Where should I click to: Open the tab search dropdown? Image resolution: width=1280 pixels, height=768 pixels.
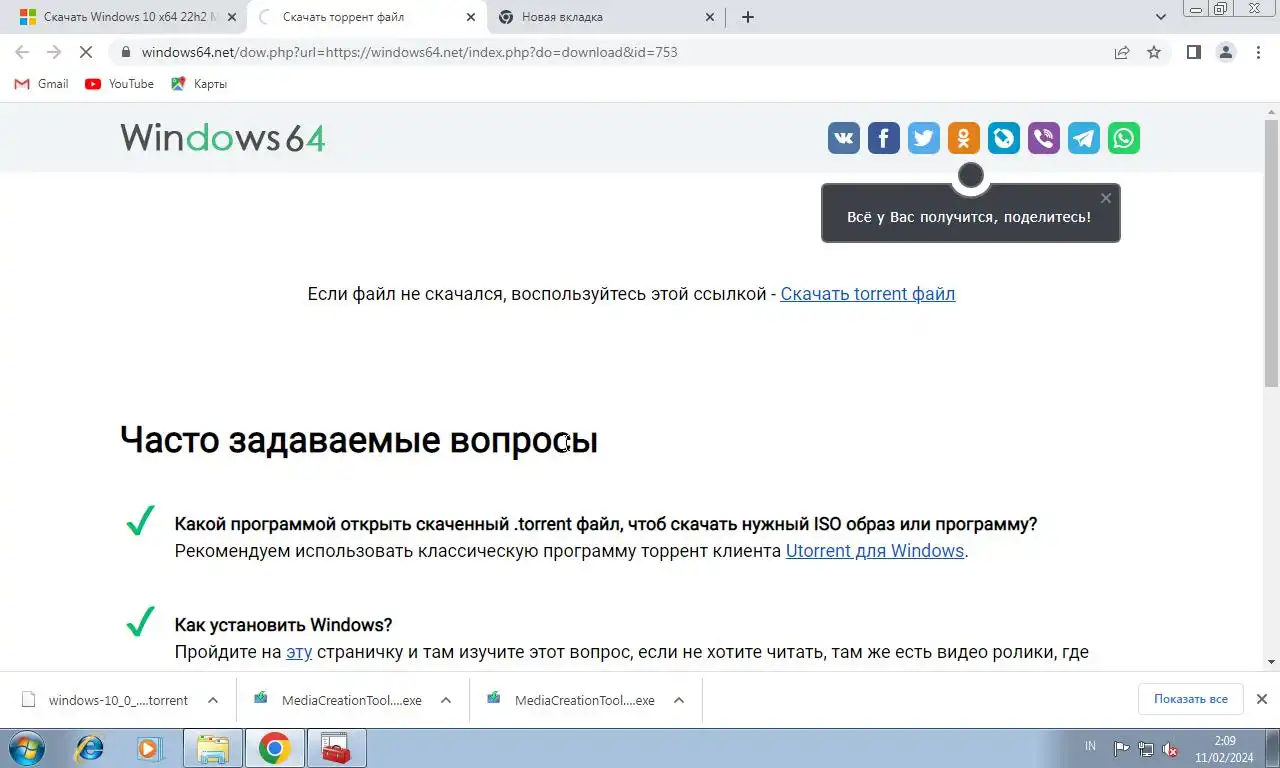[1161, 17]
